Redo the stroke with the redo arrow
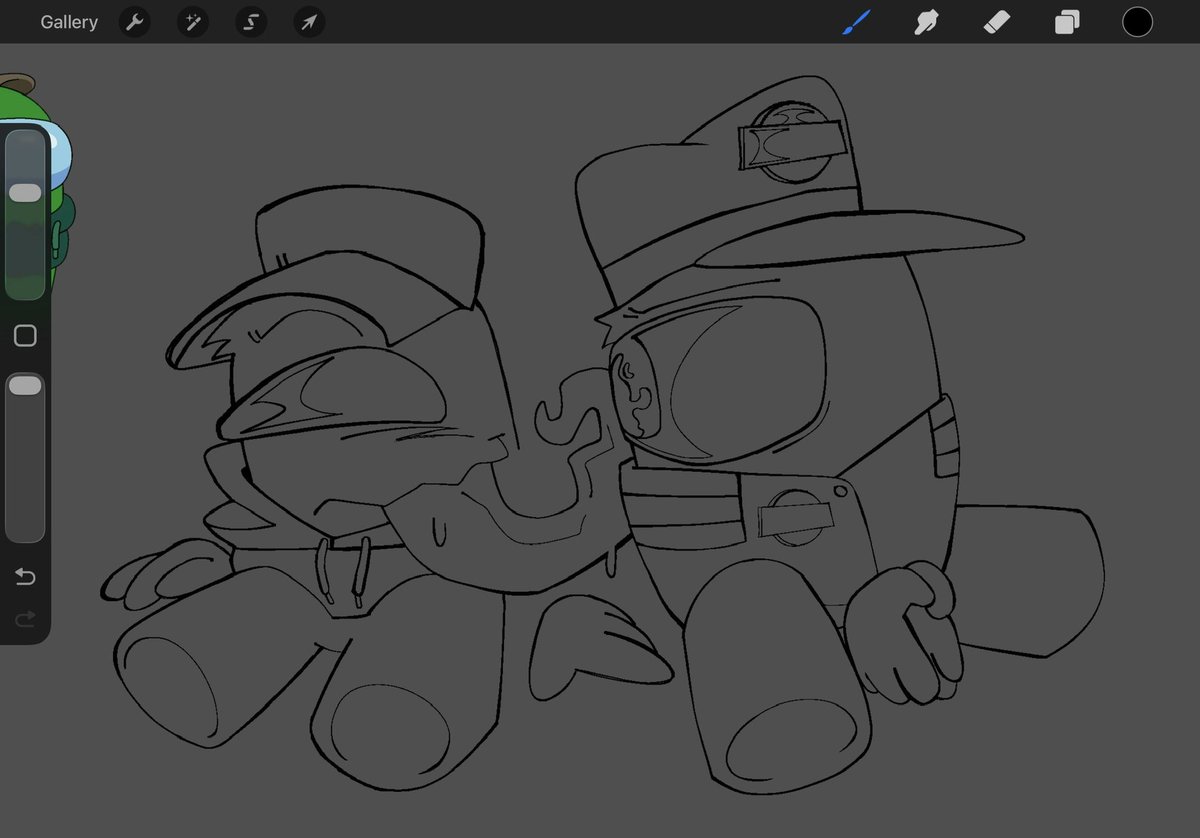Viewport: 1200px width, 838px height. pyautogui.click(x=25, y=620)
